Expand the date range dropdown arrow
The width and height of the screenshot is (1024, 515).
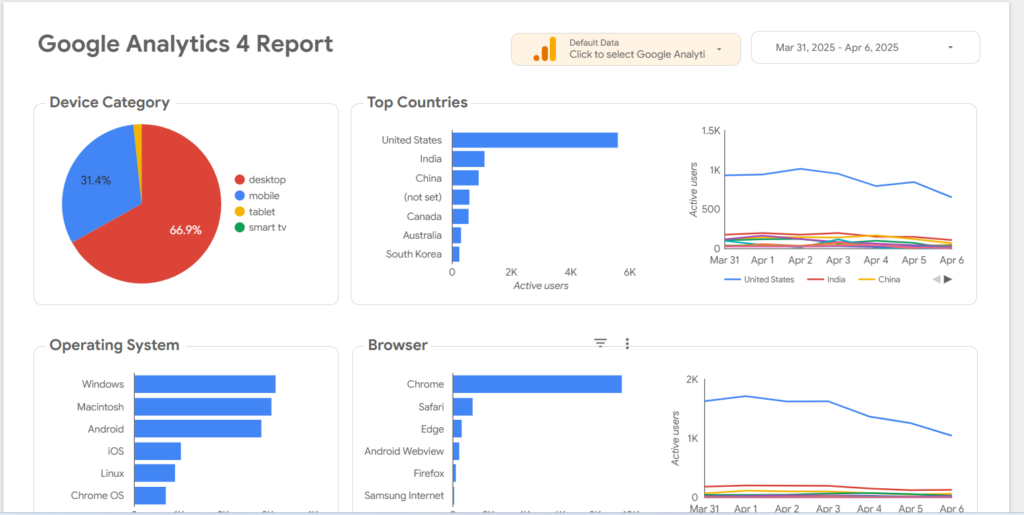pos(949,47)
